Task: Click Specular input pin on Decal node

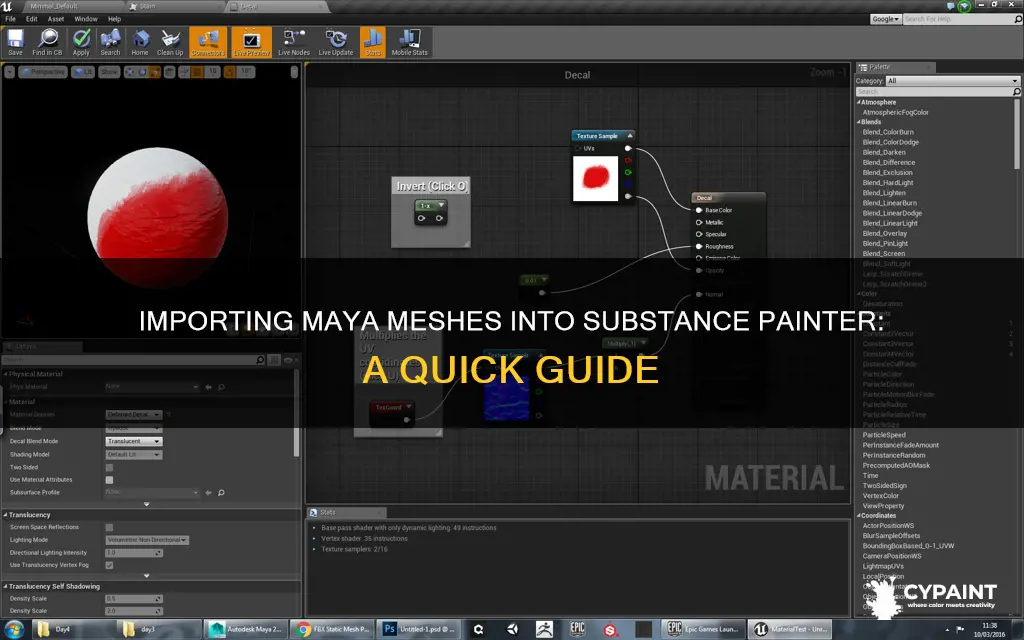Action: pyautogui.click(x=699, y=234)
